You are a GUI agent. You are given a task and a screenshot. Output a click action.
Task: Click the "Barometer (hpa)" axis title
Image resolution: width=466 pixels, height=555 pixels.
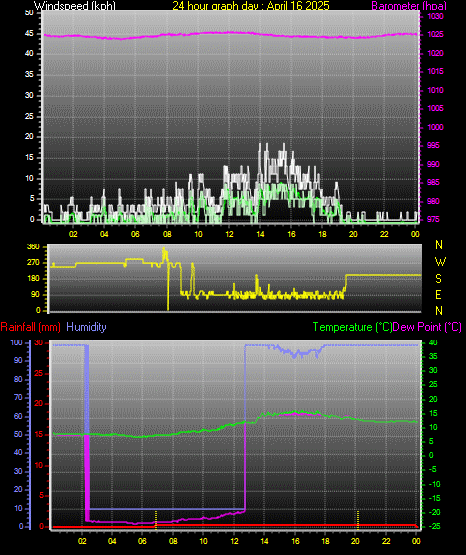(x=409, y=6)
